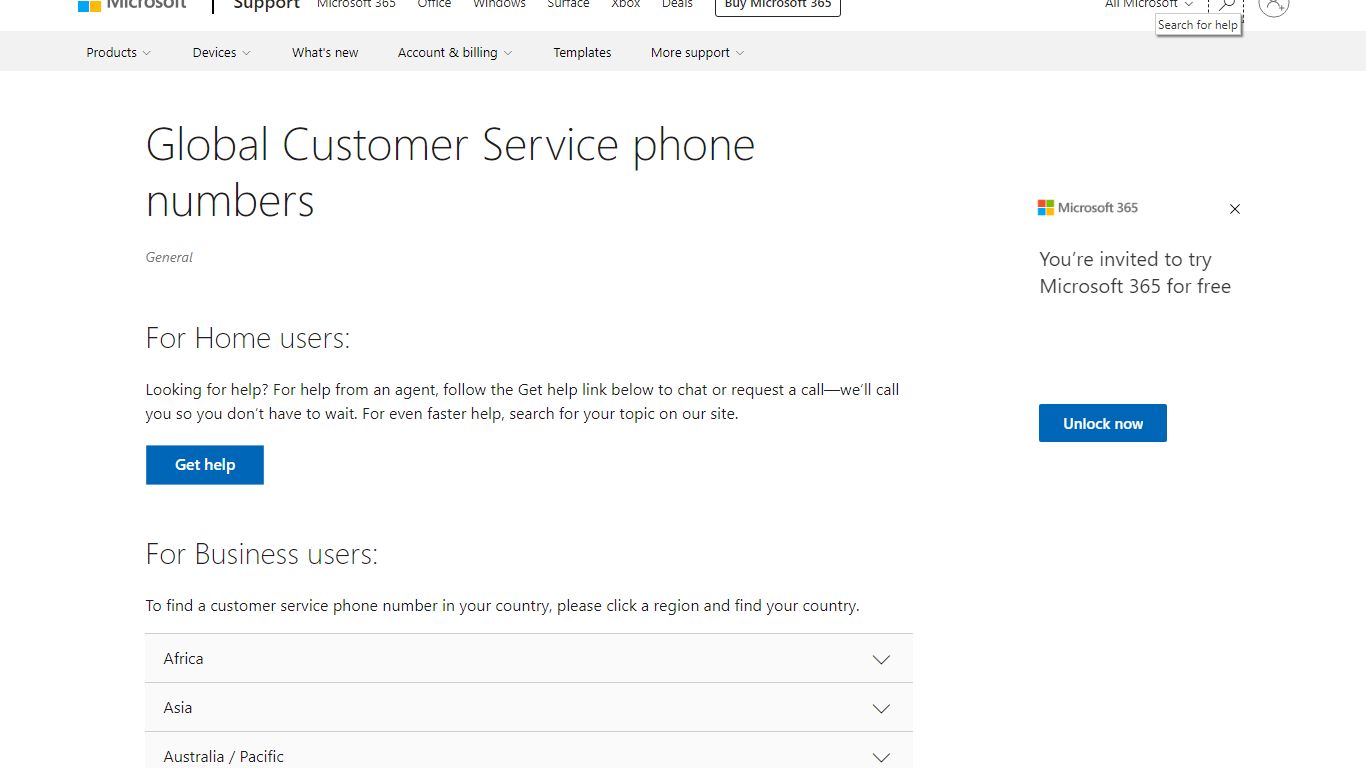Click the For Business users heading
Viewport: 1366px width, 768px height.
[262, 554]
